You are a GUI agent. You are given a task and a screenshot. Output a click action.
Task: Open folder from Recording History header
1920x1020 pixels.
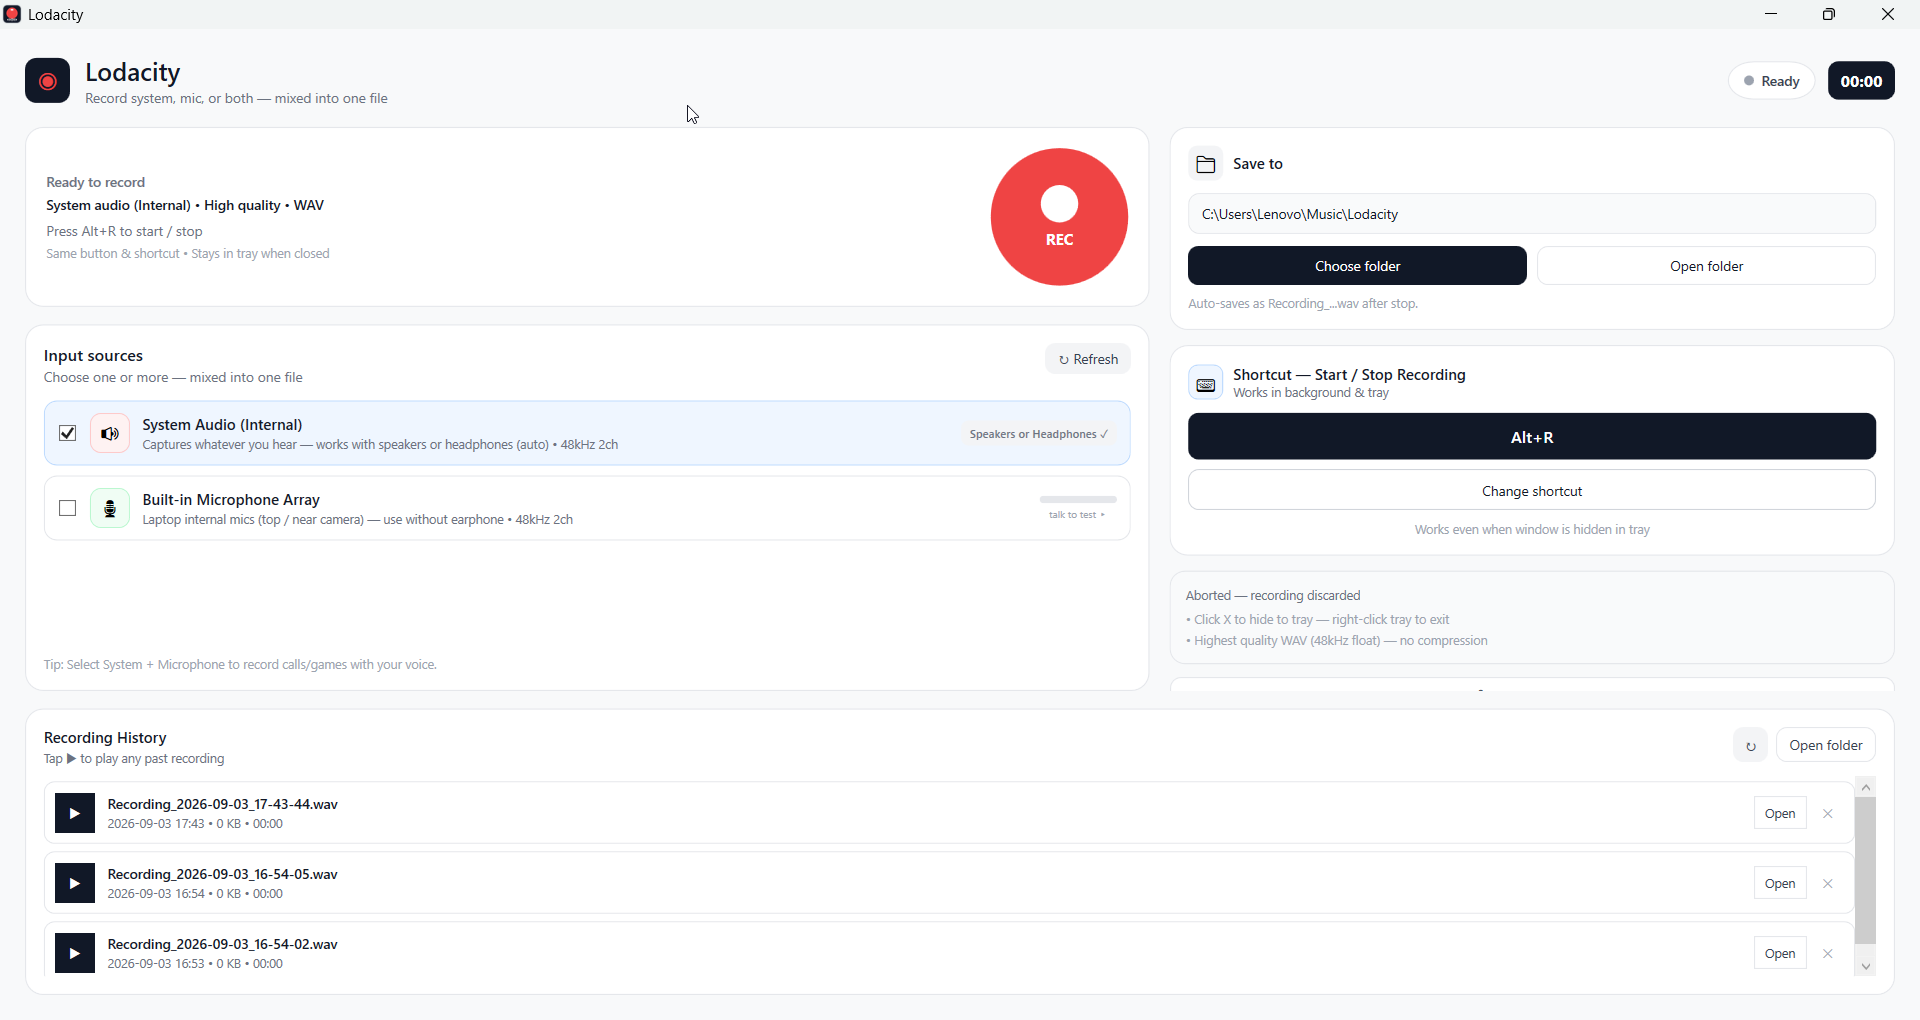1826,745
